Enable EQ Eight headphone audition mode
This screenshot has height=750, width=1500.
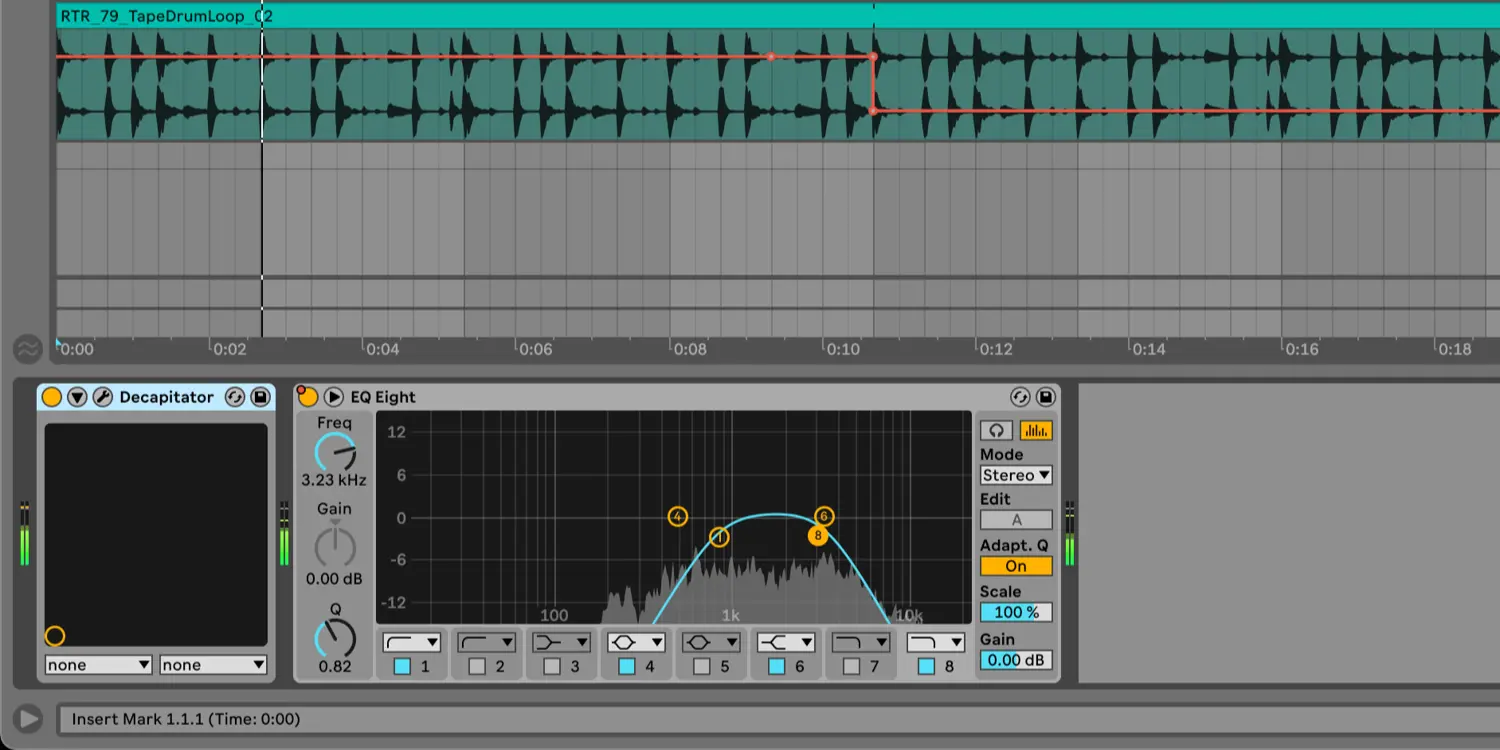click(995, 431)
